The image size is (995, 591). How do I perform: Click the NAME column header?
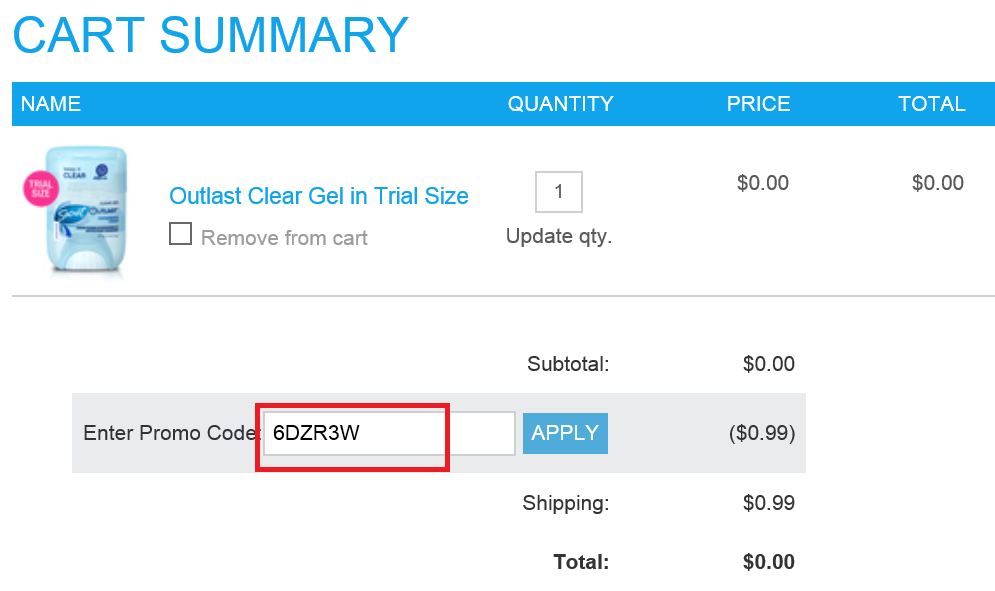click(x=51, y=103)
